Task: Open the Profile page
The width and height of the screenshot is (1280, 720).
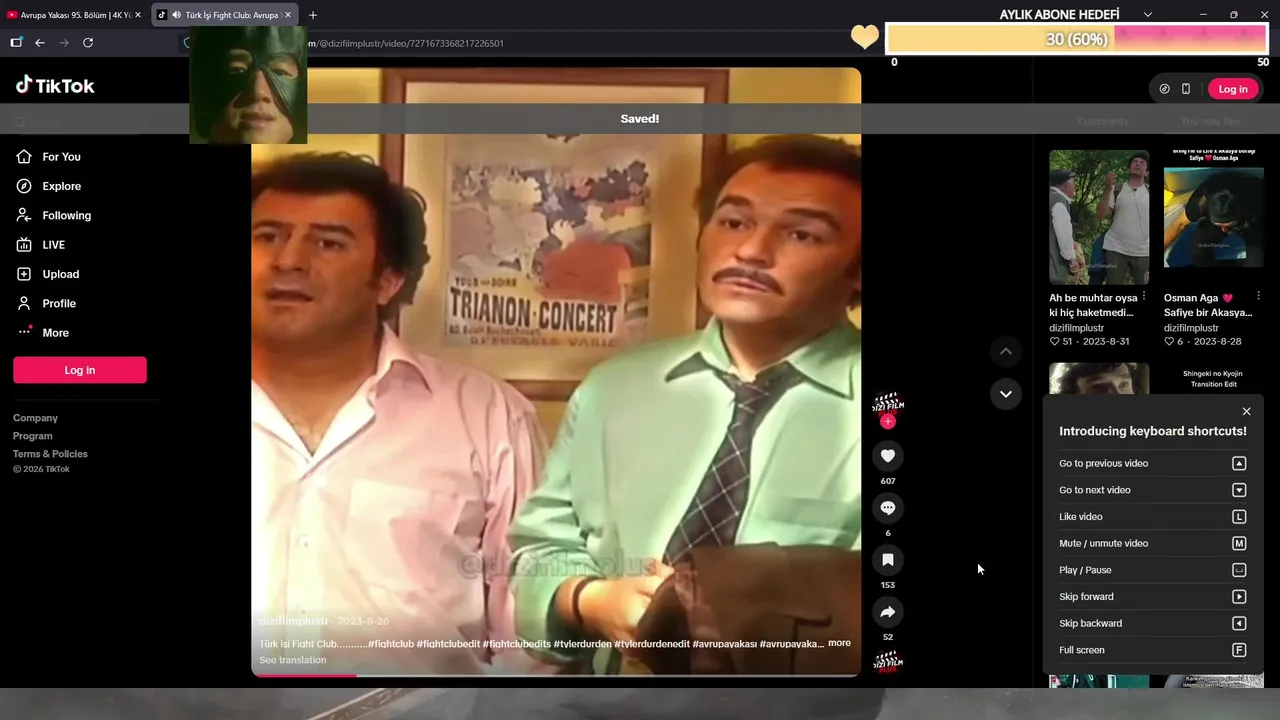Action: tap(58, 303)
